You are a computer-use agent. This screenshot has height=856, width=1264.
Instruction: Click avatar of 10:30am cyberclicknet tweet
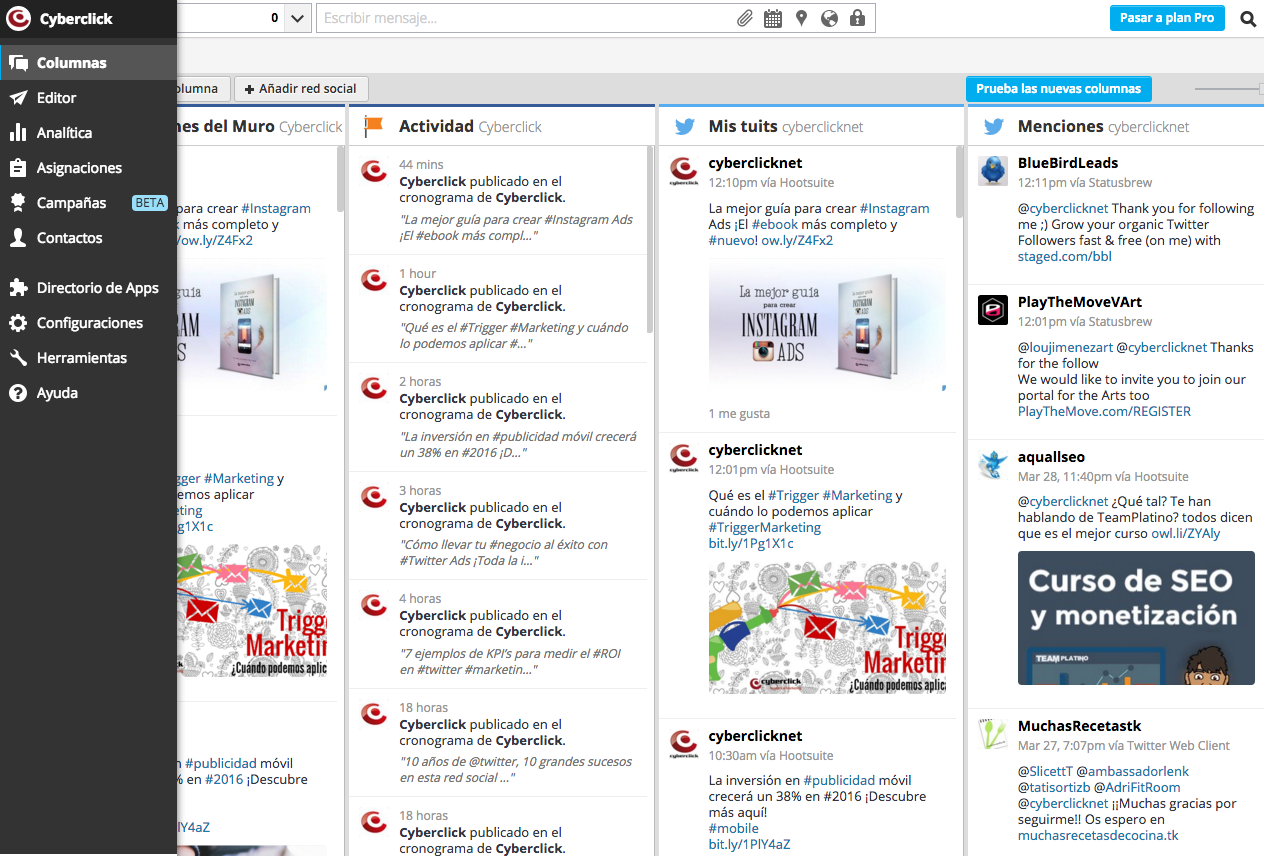(x=684, y=744)
